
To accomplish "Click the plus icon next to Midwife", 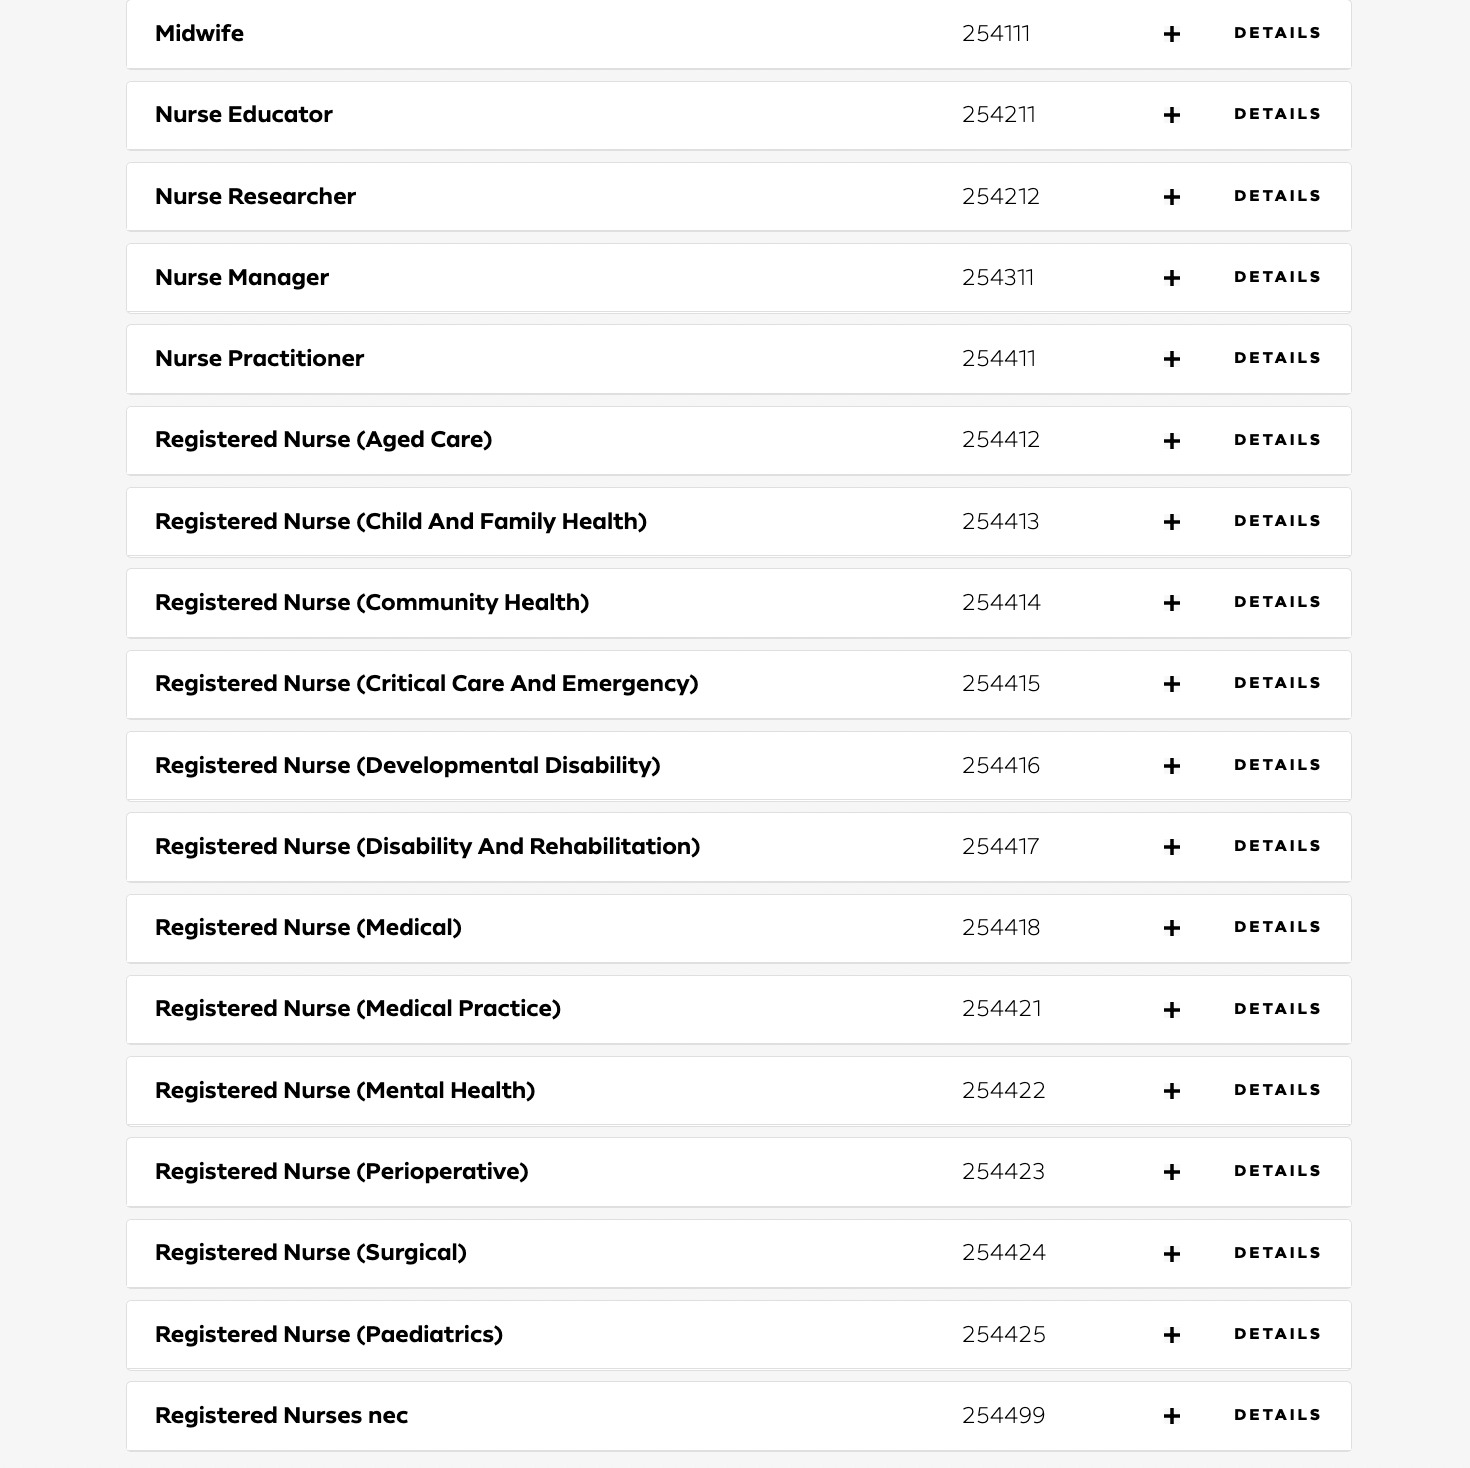I will pos(1171,33).
